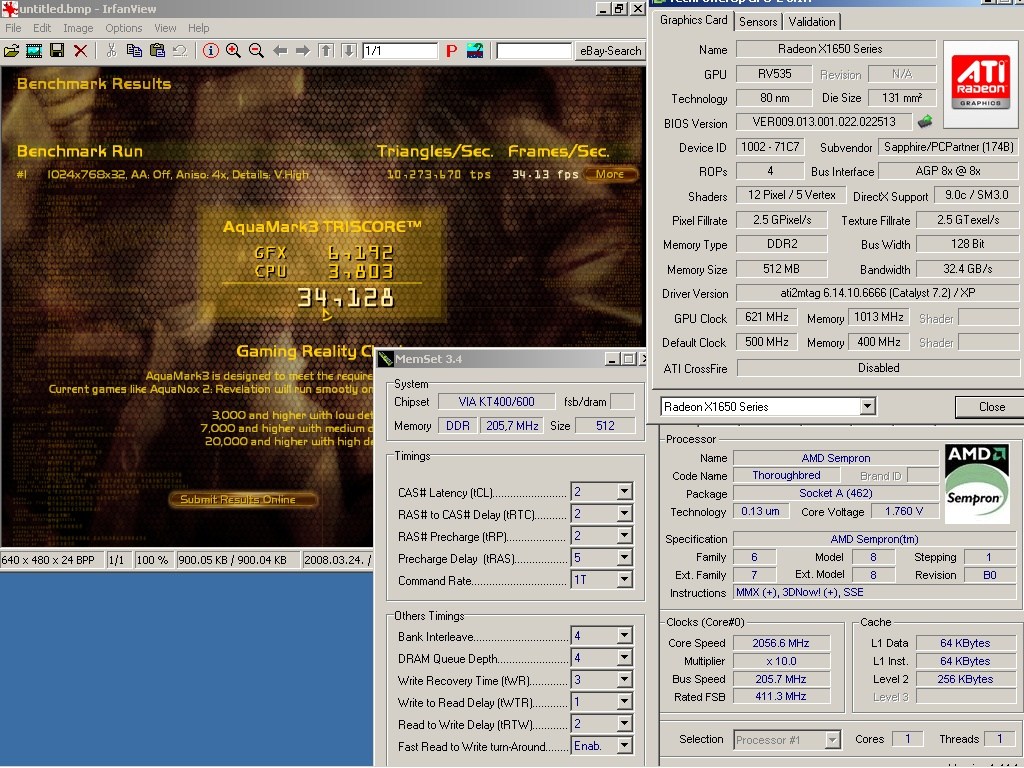Click the 205,7 MHz memory frequency value
Screen dimensions: 1024x768
(x=512, y=426)
